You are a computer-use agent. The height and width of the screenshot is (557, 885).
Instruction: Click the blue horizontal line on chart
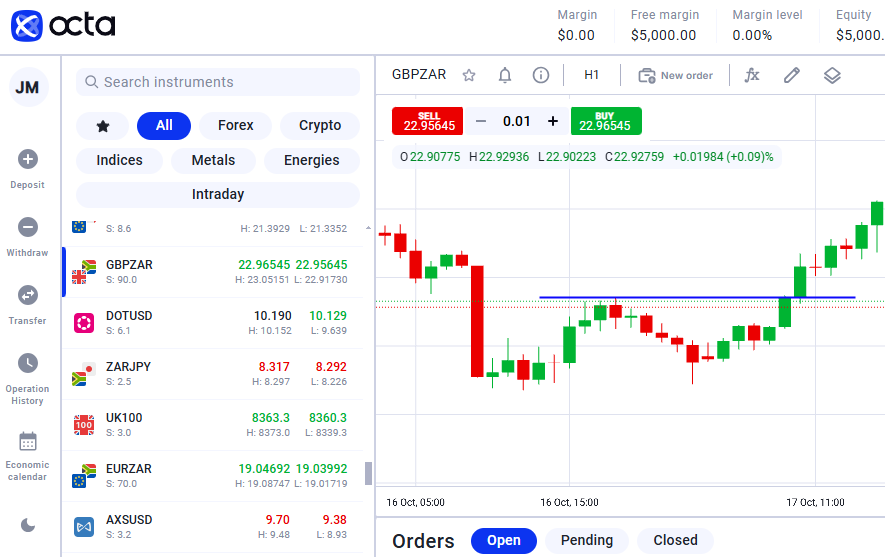point(697,297)
